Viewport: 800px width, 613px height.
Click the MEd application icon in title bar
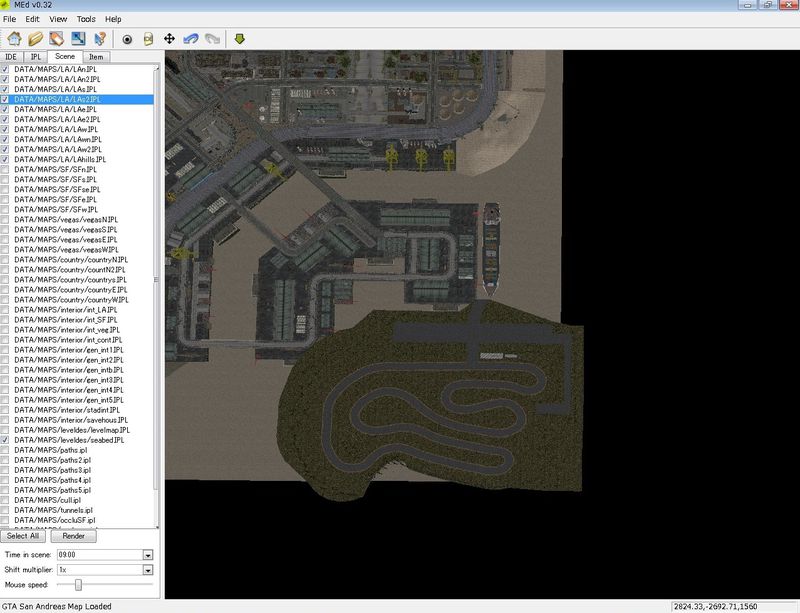5,5
